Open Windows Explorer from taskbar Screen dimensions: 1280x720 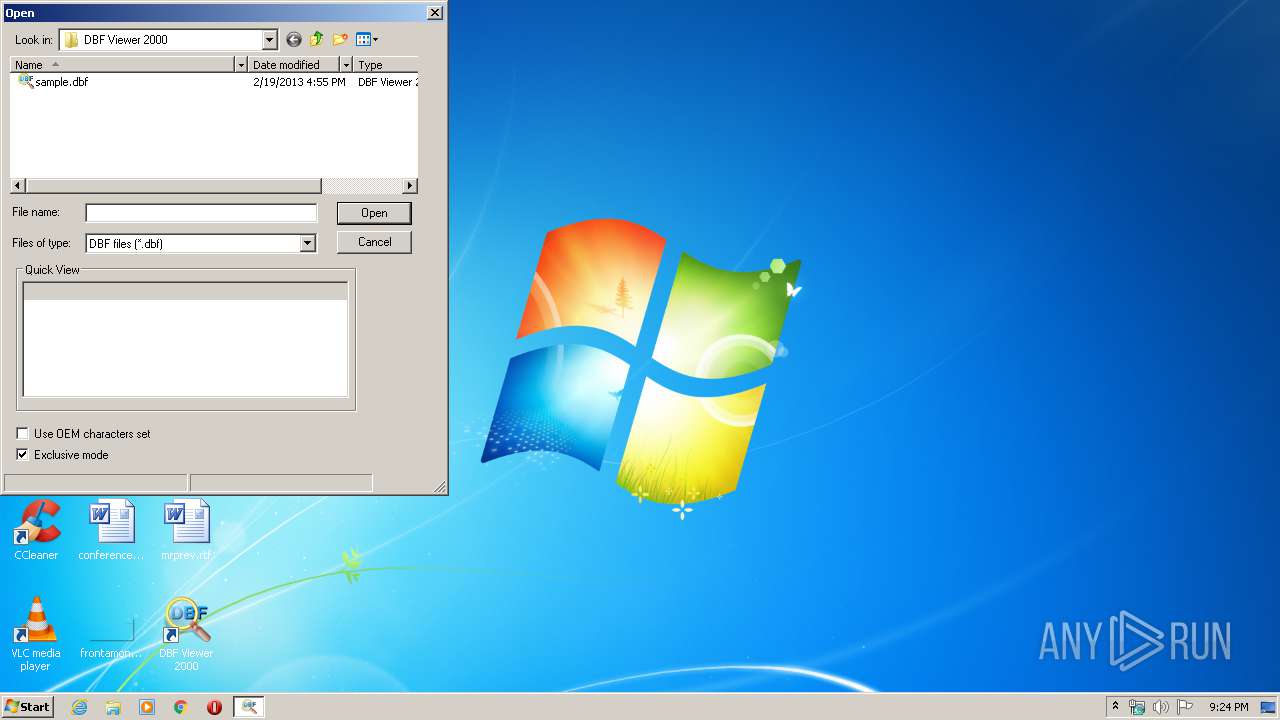coord(113,707)
